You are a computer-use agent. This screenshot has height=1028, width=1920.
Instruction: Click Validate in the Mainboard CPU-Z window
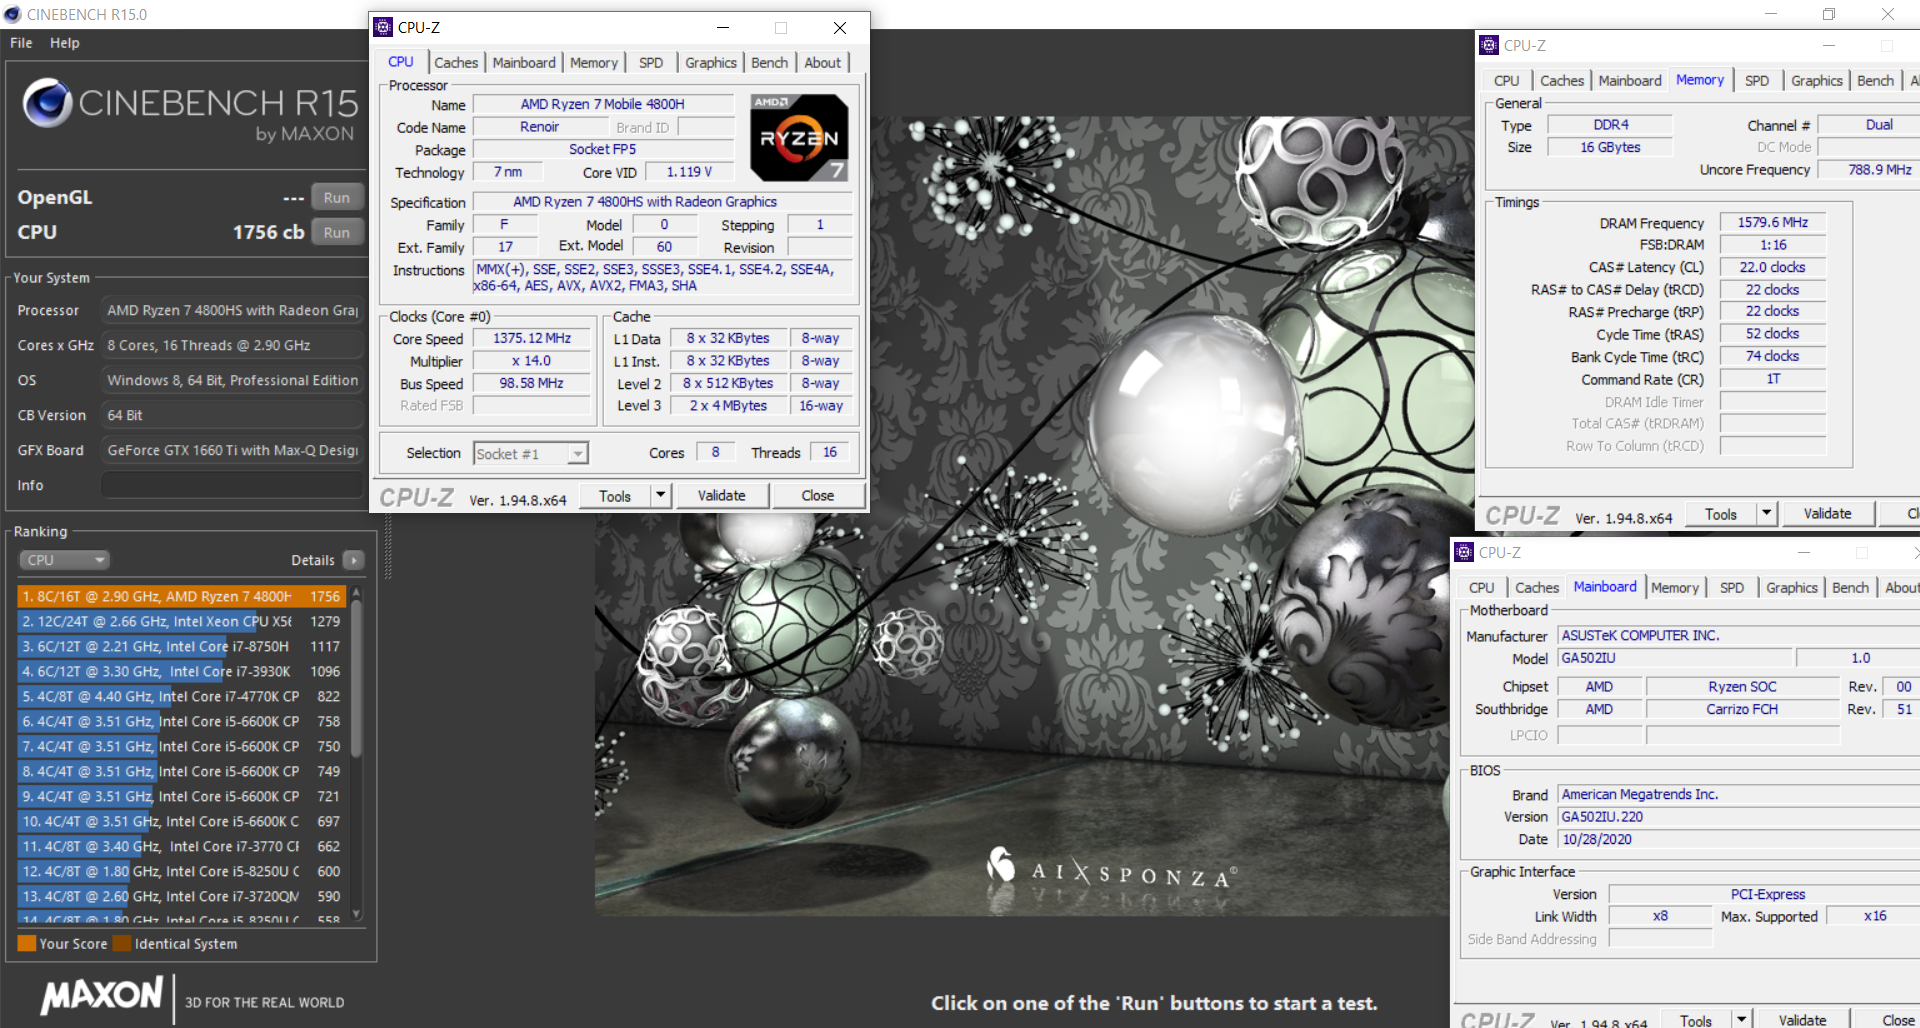click(1802, 1019)
